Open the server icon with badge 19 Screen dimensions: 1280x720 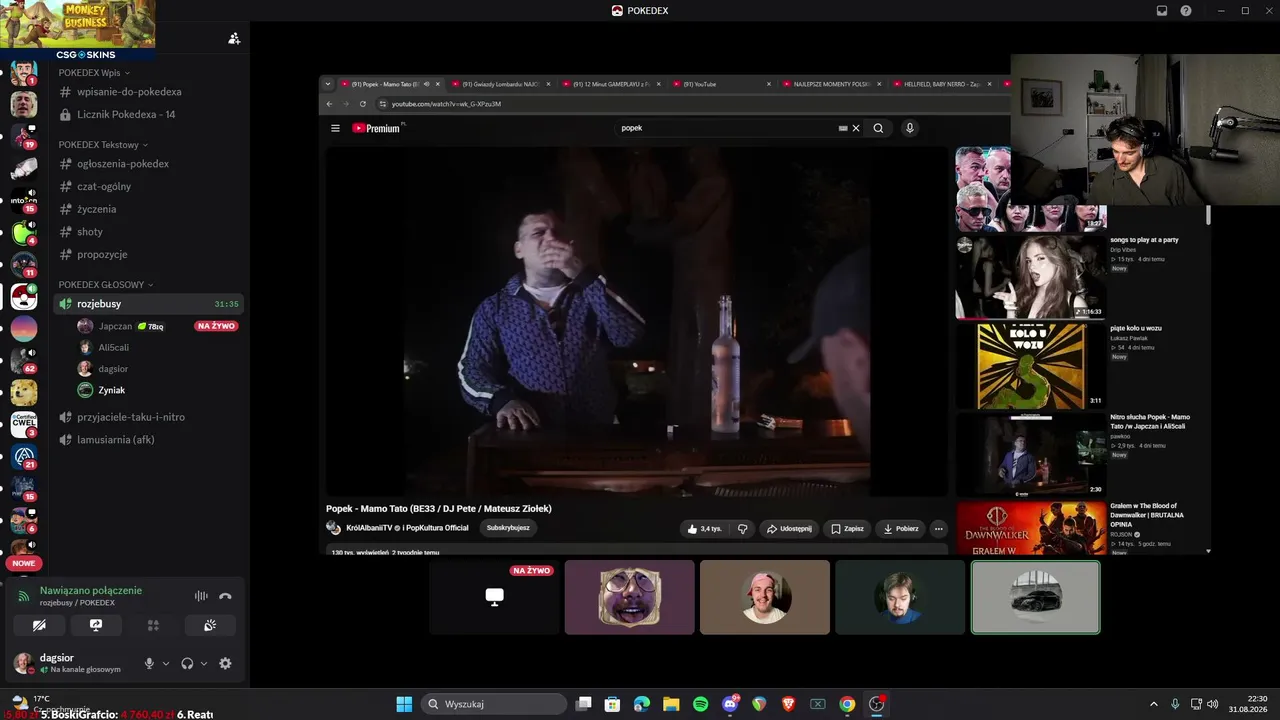[24, 136]
